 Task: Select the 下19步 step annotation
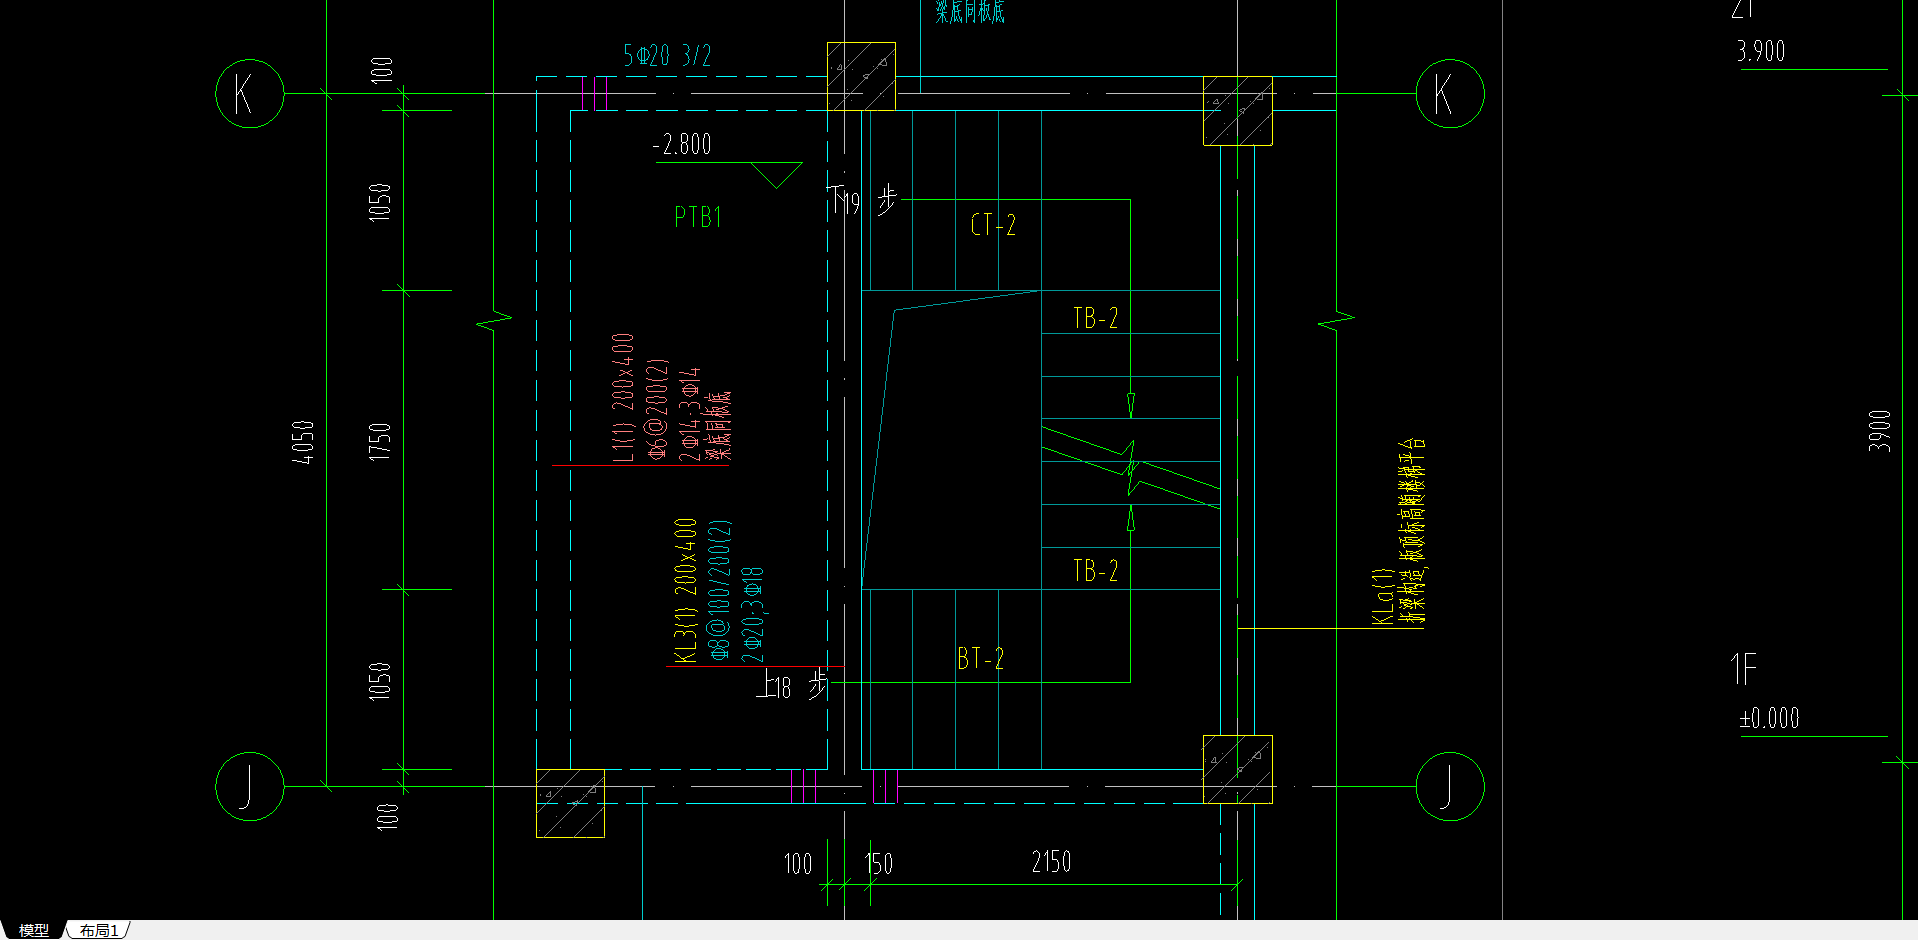pos(863,200)
